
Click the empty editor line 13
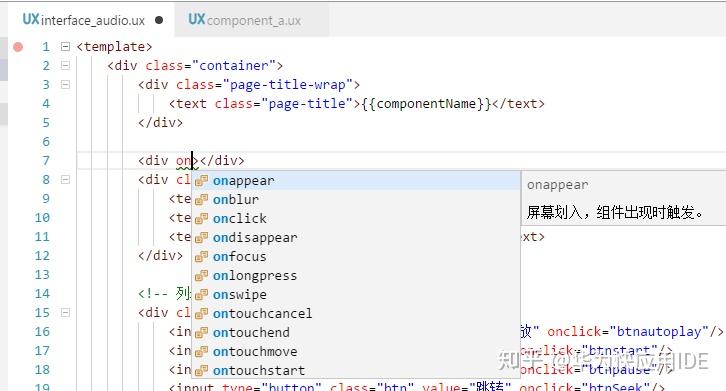[x=134, y=274]
